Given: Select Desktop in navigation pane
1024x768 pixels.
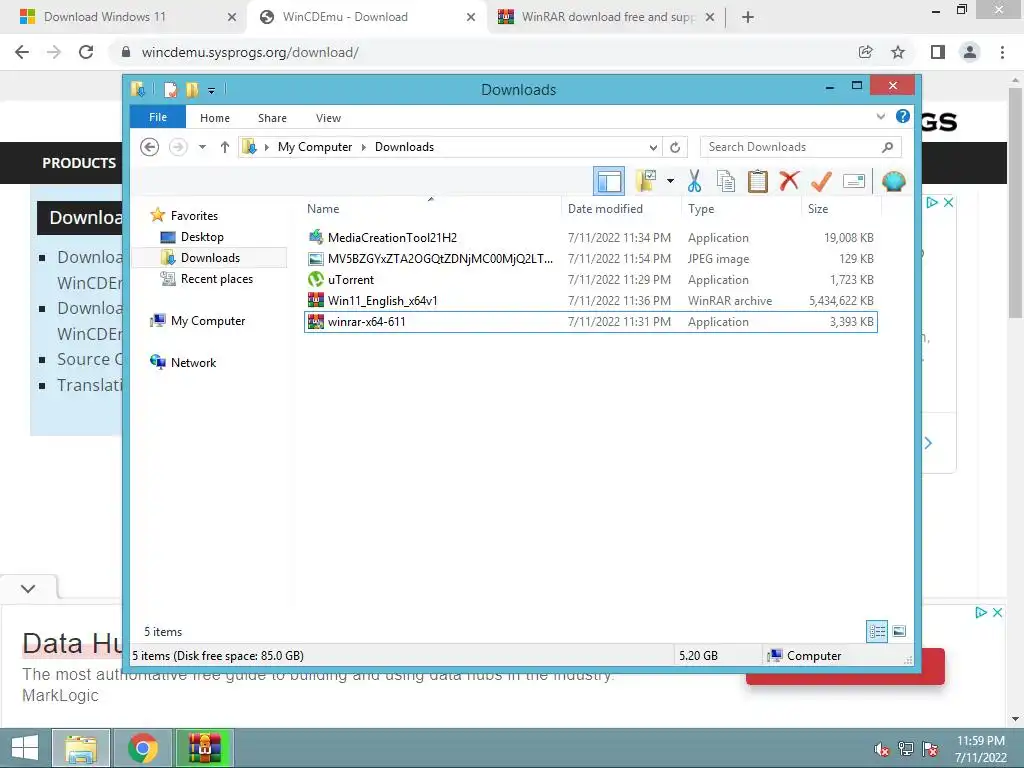Looking at the screenshot, I should pyautogui.click(x=202, y=236).
